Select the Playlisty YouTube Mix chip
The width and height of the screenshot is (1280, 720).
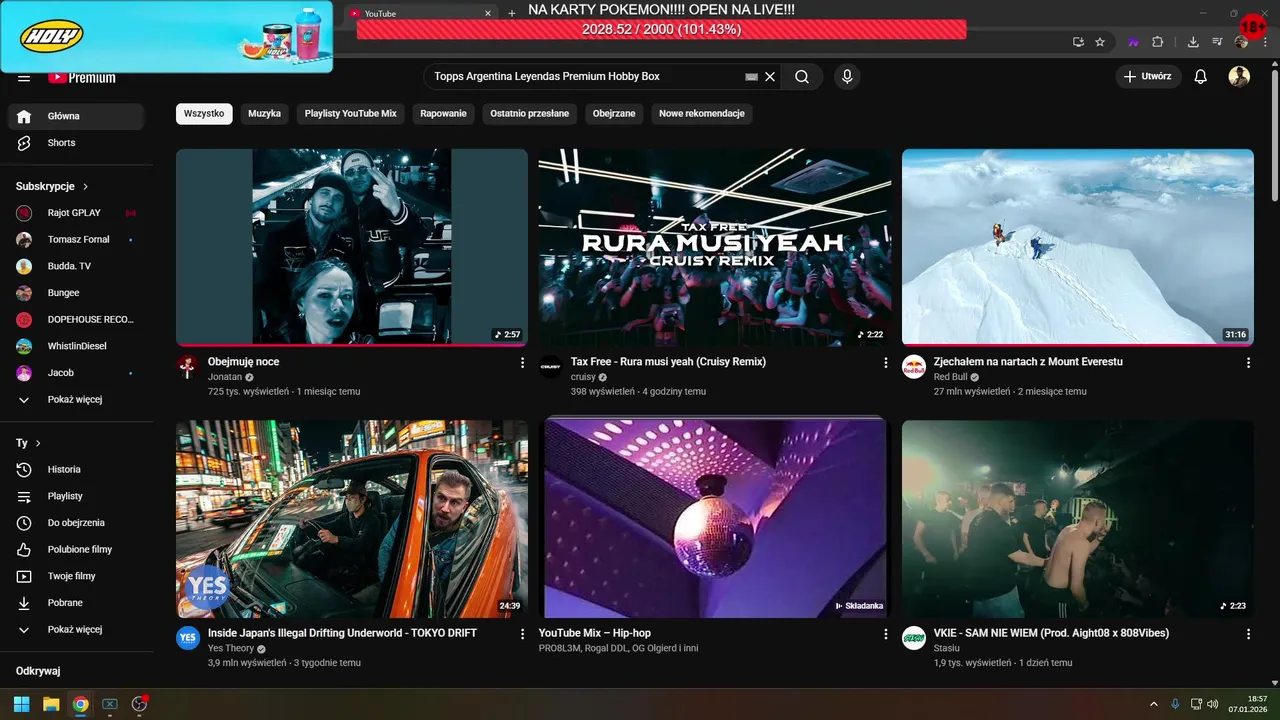point(351,114)
